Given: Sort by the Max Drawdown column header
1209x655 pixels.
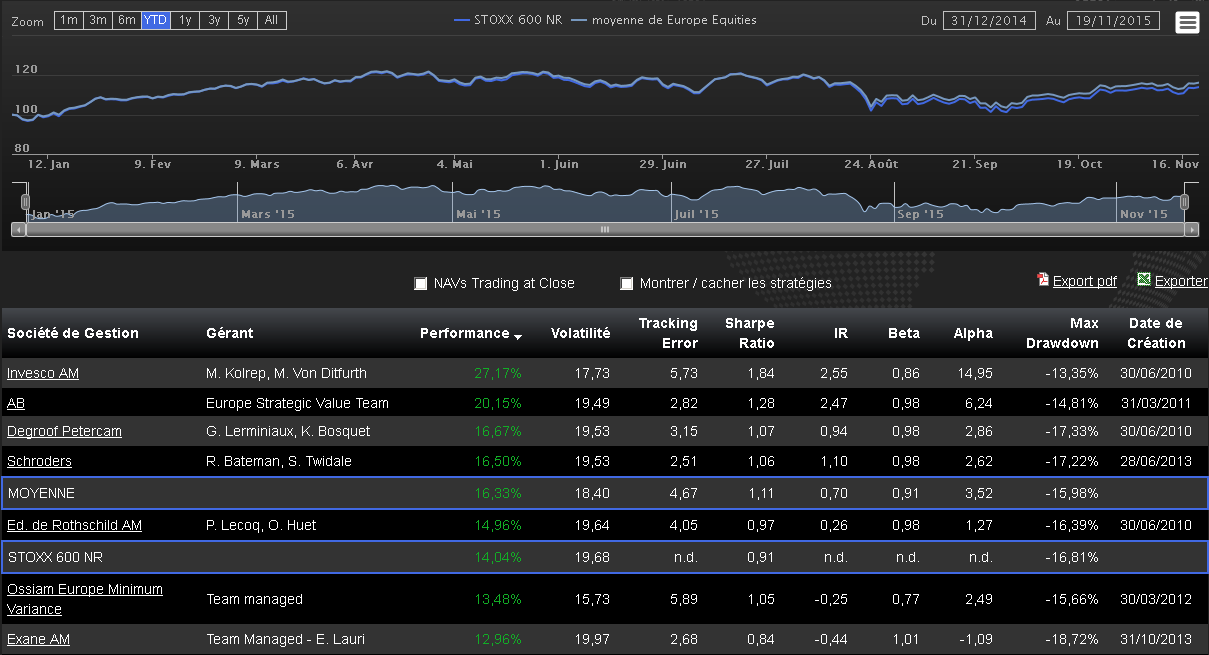Looking at the screenshot, I should (1062, 333).
